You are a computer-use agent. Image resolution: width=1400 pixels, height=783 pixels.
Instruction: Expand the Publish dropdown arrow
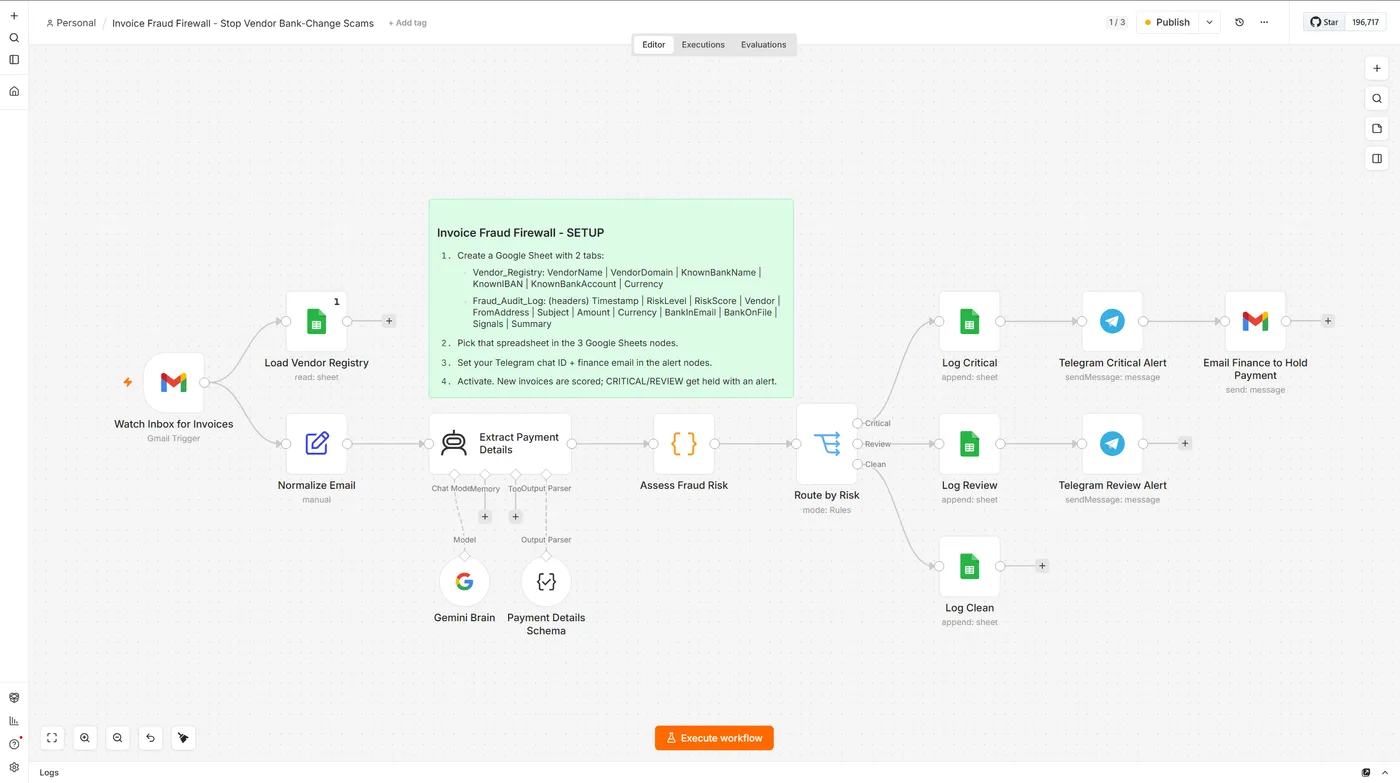[x=1209, y=22]
